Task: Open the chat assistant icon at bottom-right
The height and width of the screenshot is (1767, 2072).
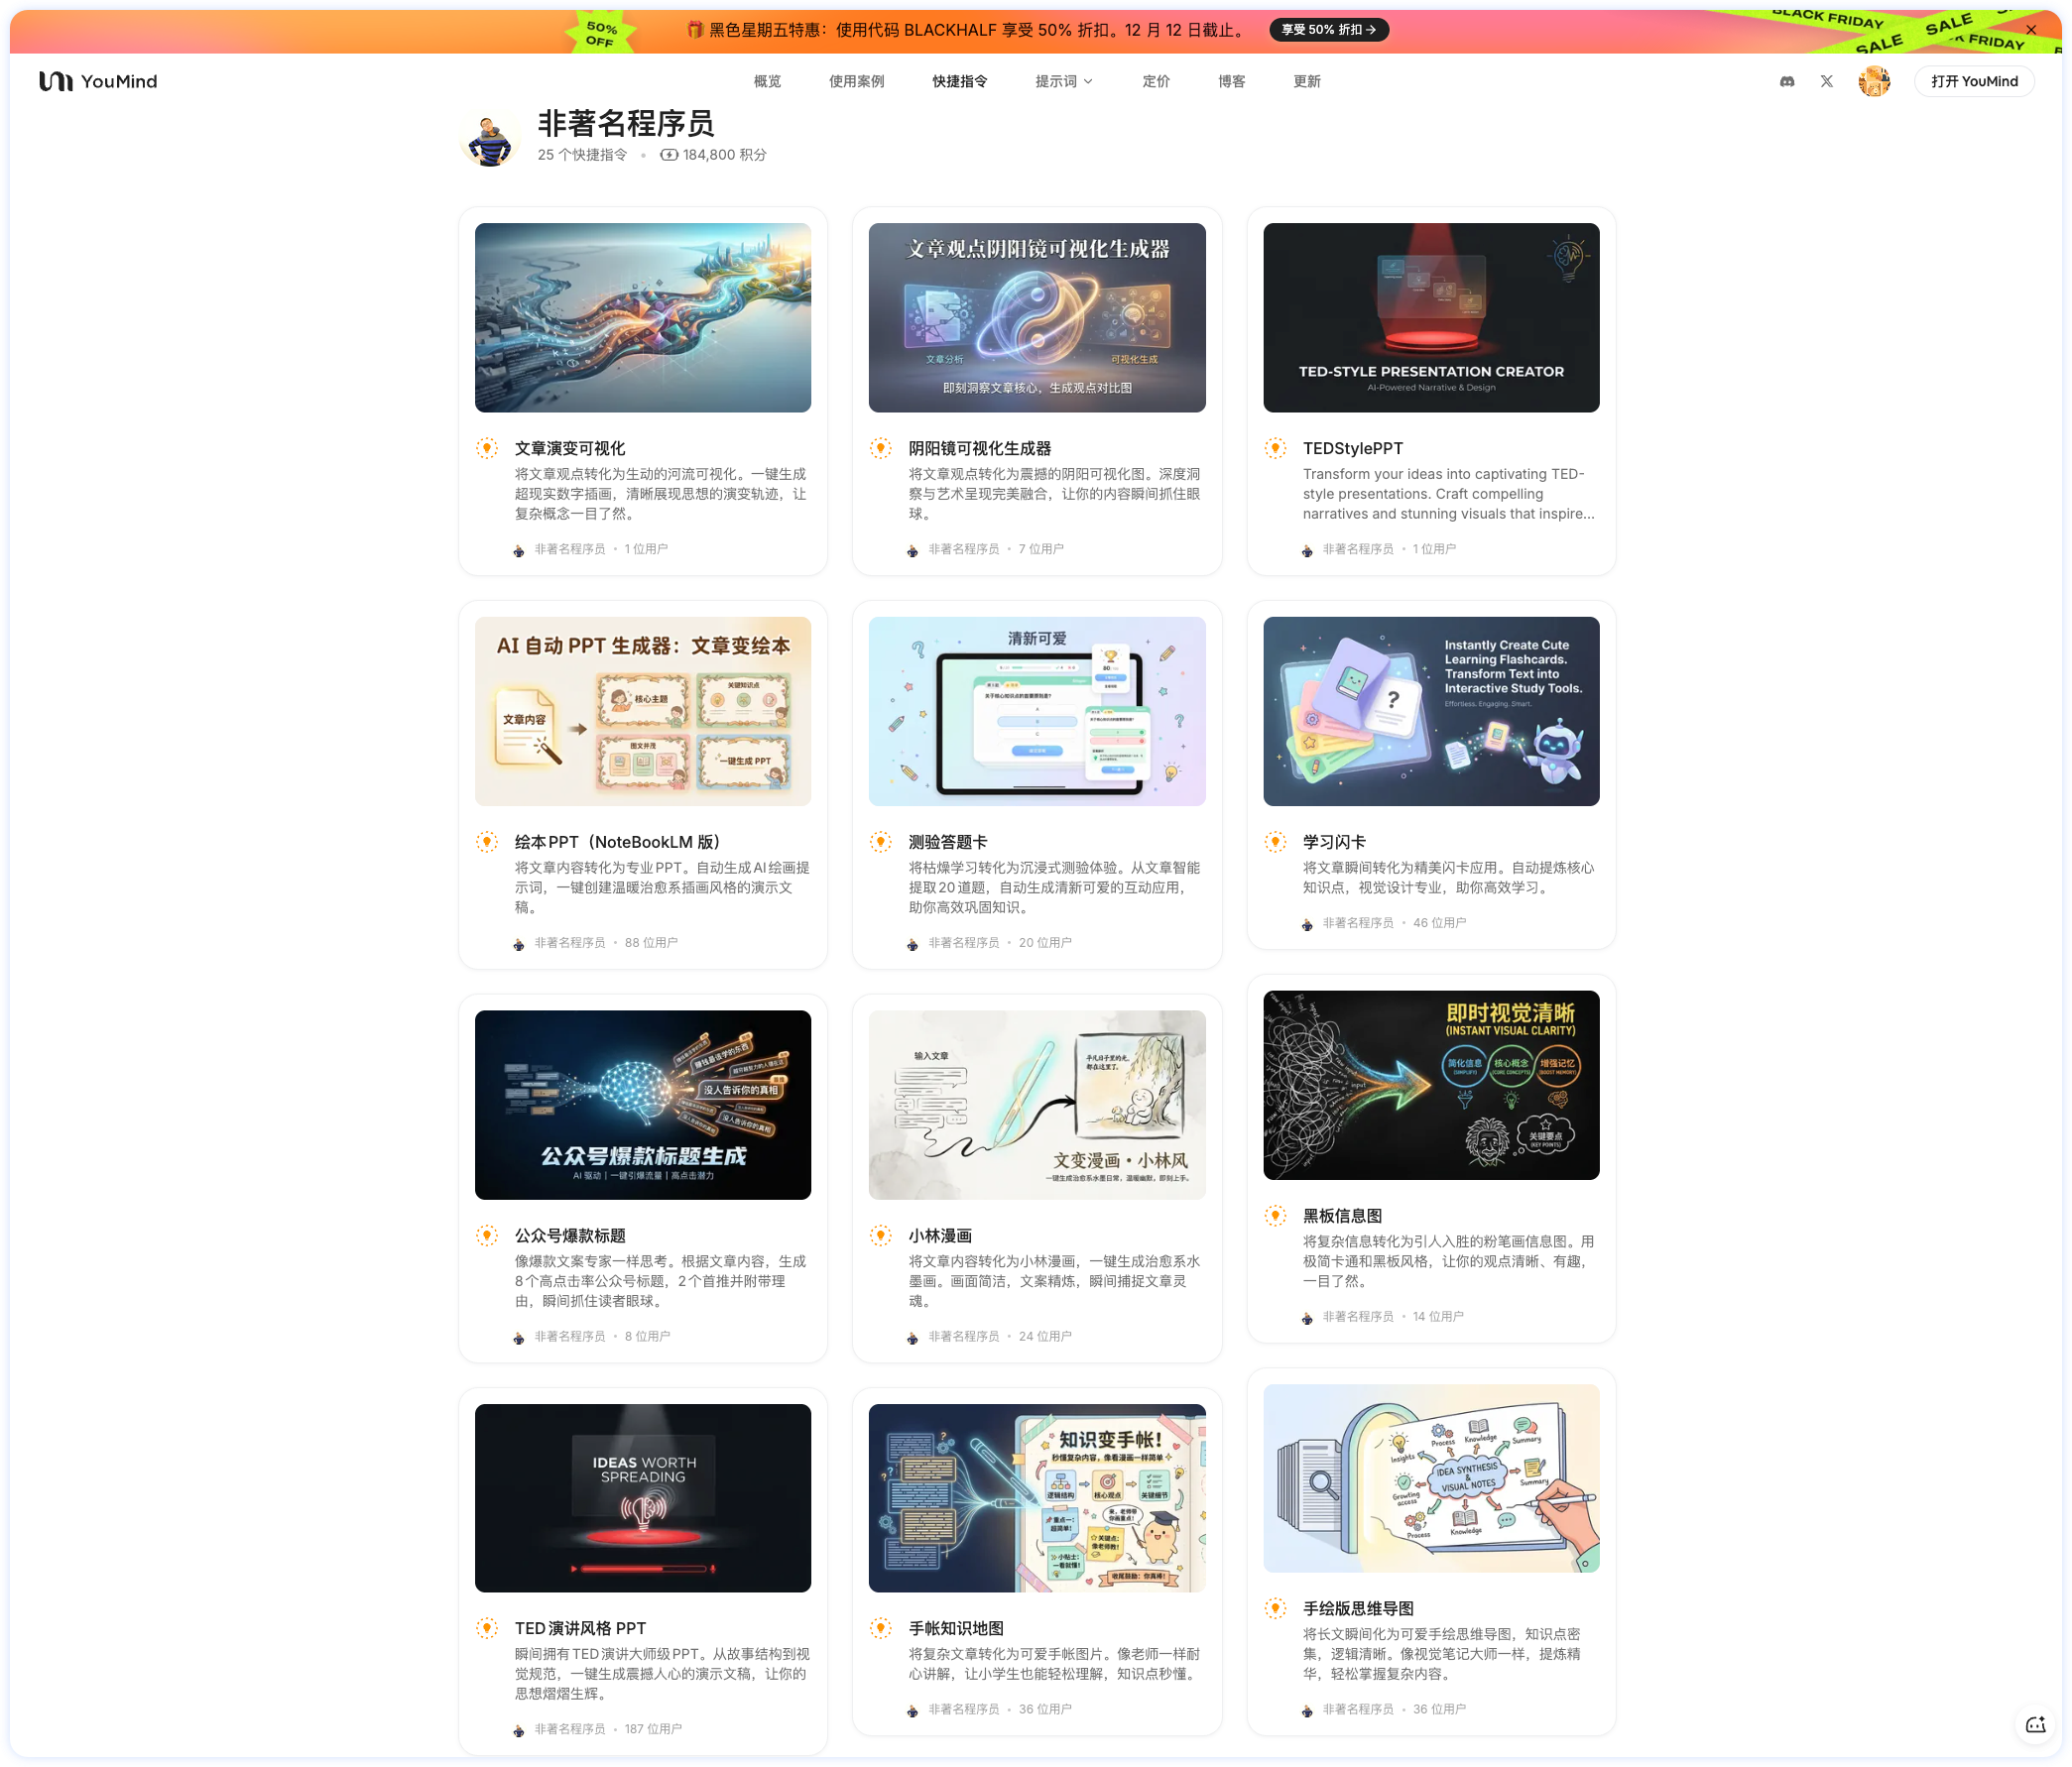Action: (x=2034, y=1724)
